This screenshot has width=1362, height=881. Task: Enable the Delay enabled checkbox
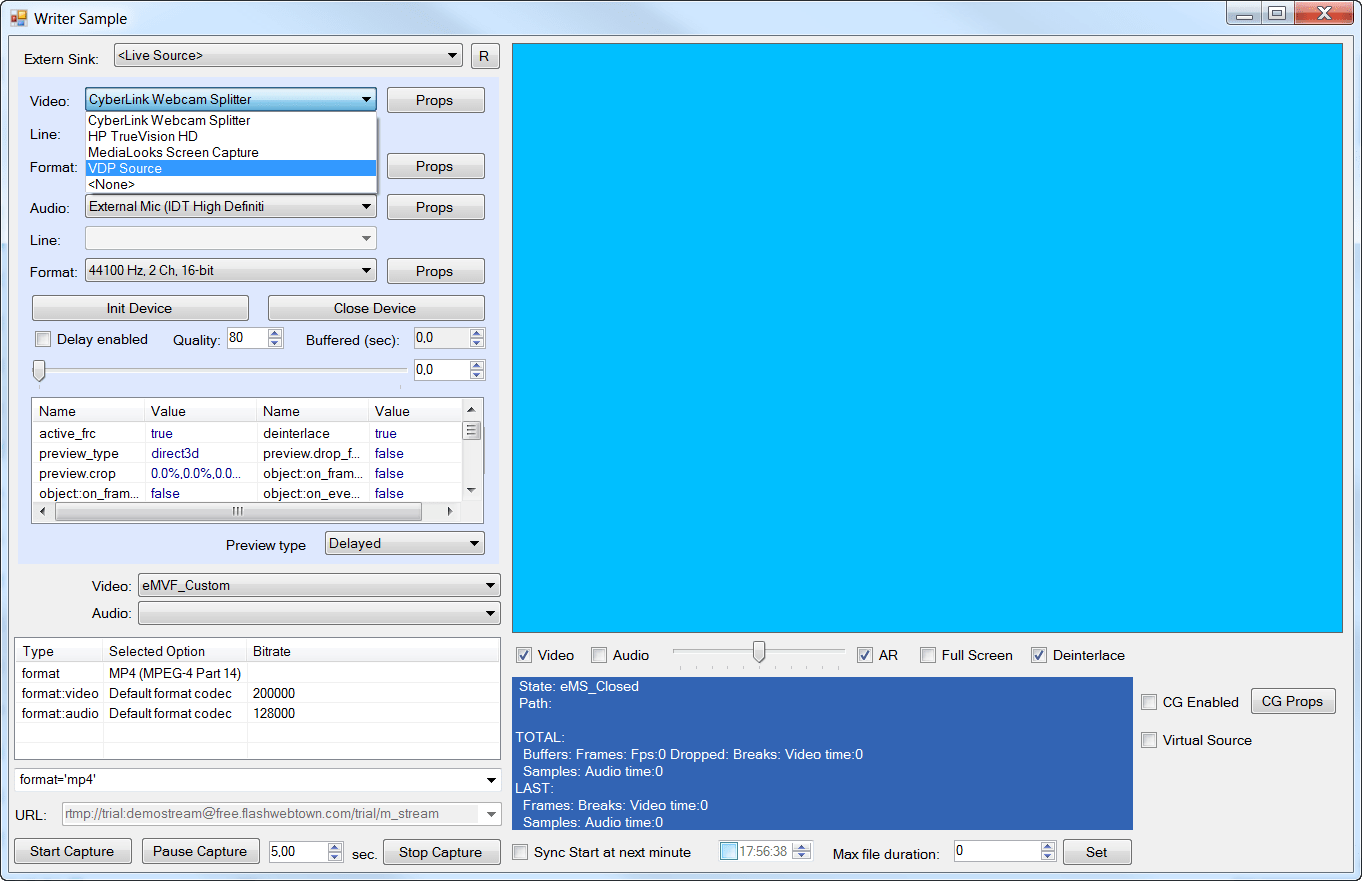click(43, 339)
